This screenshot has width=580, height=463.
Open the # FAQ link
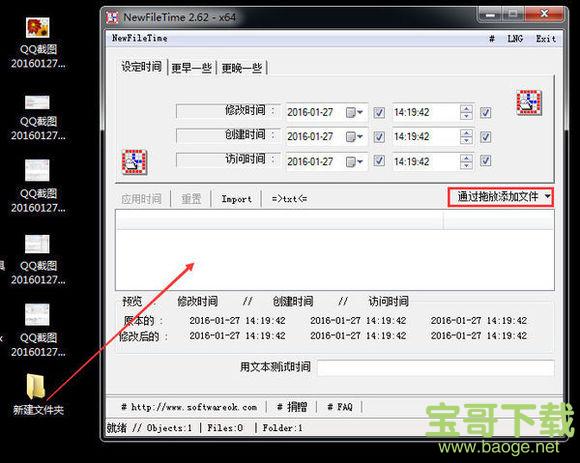point(340,407)
